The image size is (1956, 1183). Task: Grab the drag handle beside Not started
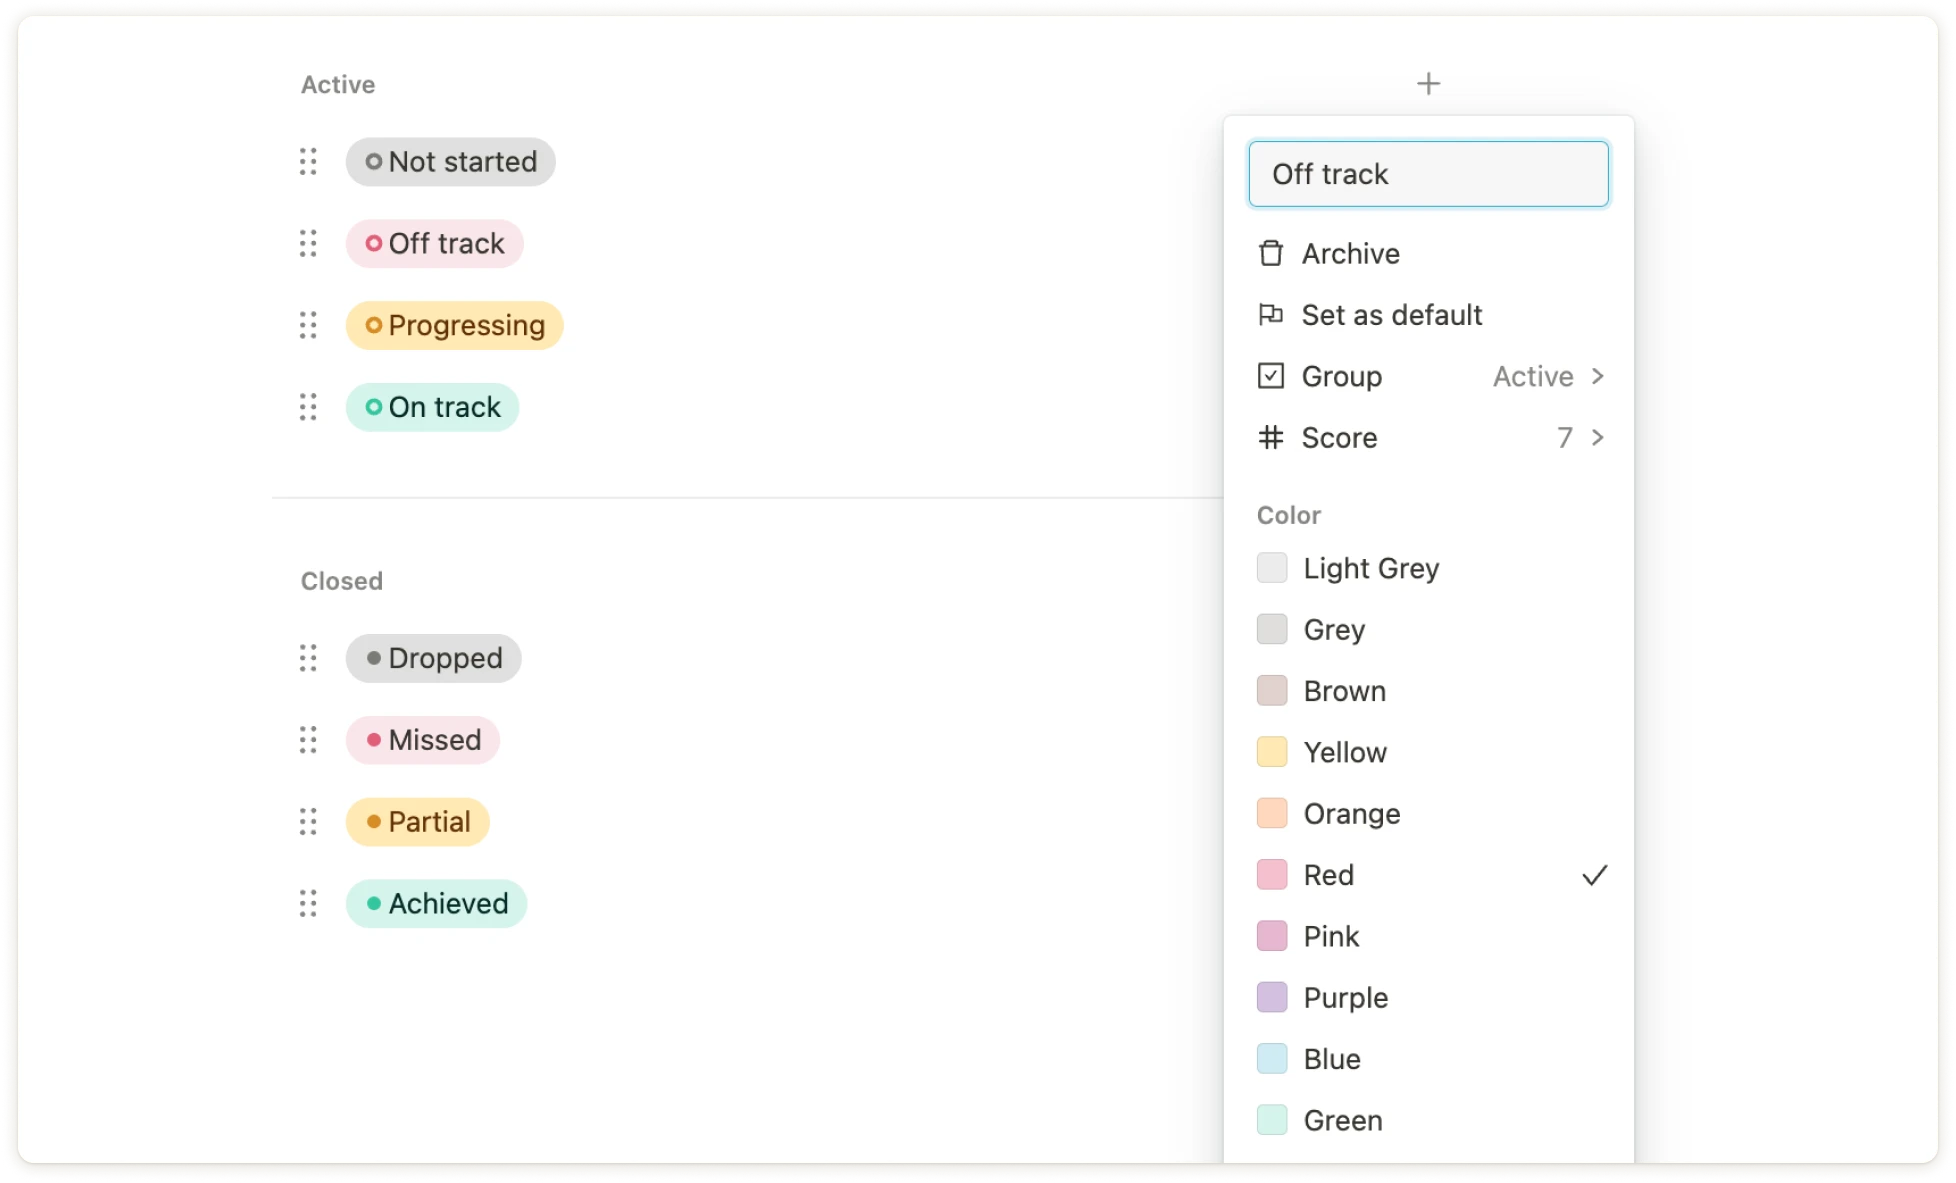click(x=308, y=162)
